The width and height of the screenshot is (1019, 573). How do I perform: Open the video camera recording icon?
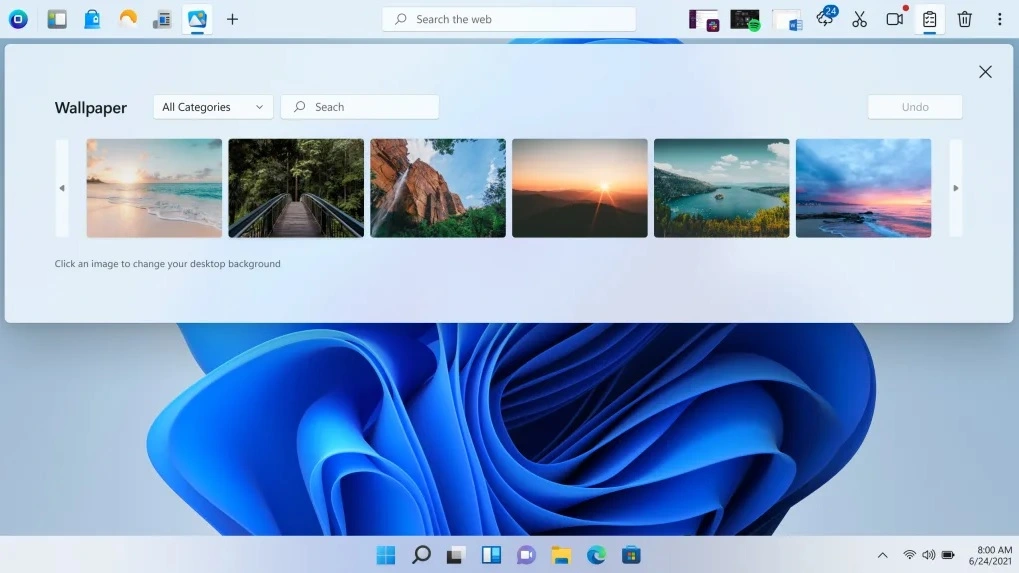pyautogui.click(x=895, y=19)
